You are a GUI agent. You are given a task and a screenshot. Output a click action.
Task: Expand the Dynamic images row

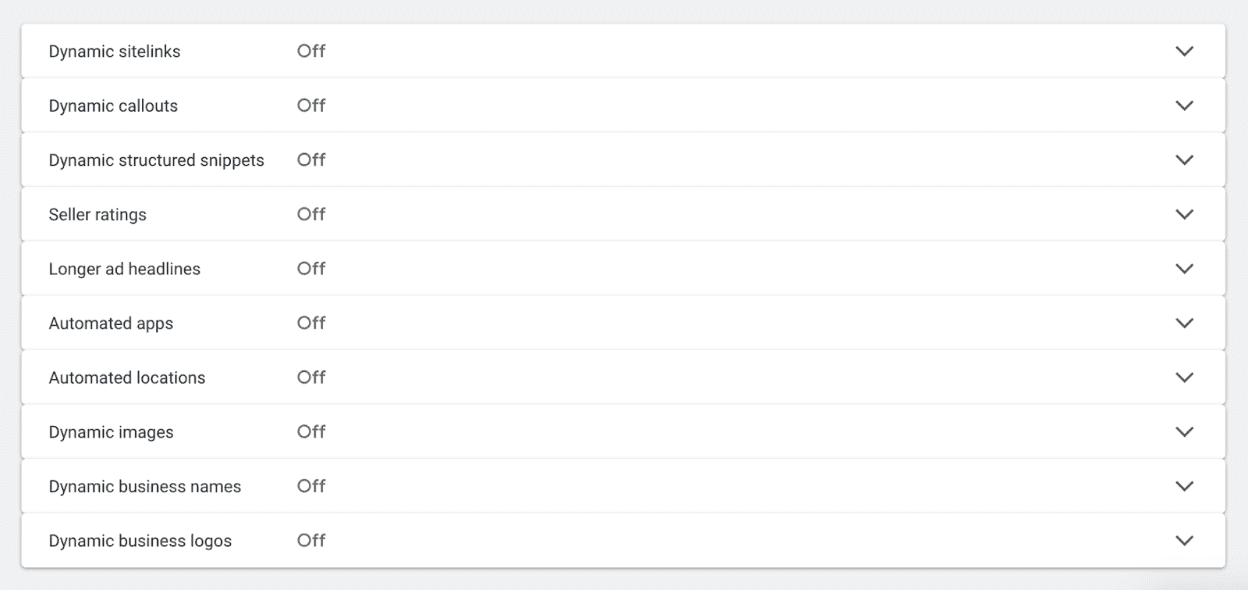click(1184, 431)
